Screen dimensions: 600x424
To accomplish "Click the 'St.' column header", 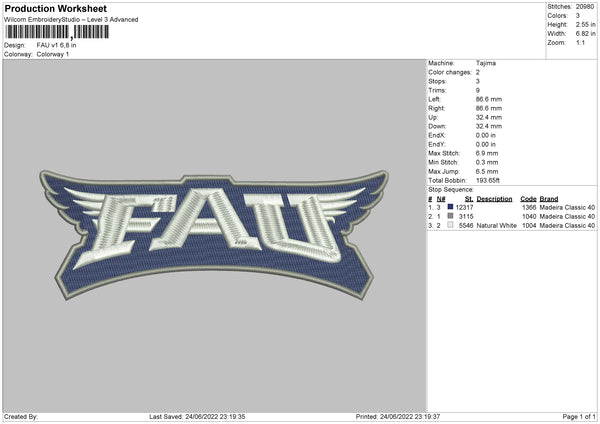I will click(x=469, y=199).
